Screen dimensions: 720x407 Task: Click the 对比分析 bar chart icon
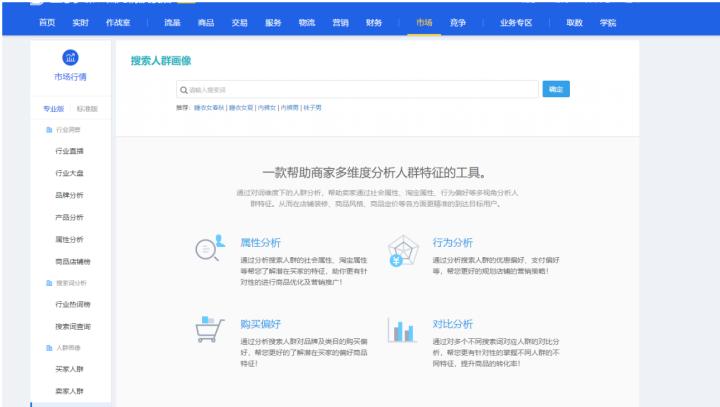402,330
